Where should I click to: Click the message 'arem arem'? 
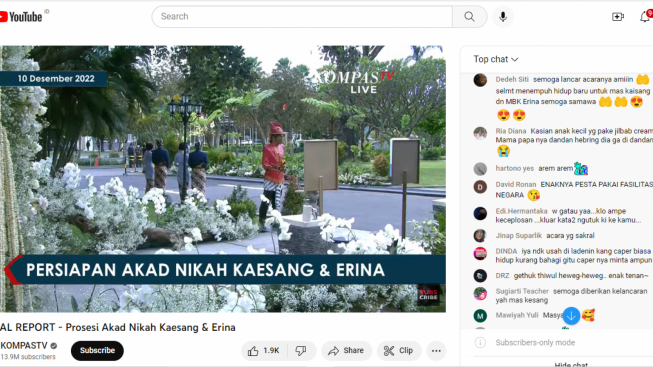coord(556,168)
